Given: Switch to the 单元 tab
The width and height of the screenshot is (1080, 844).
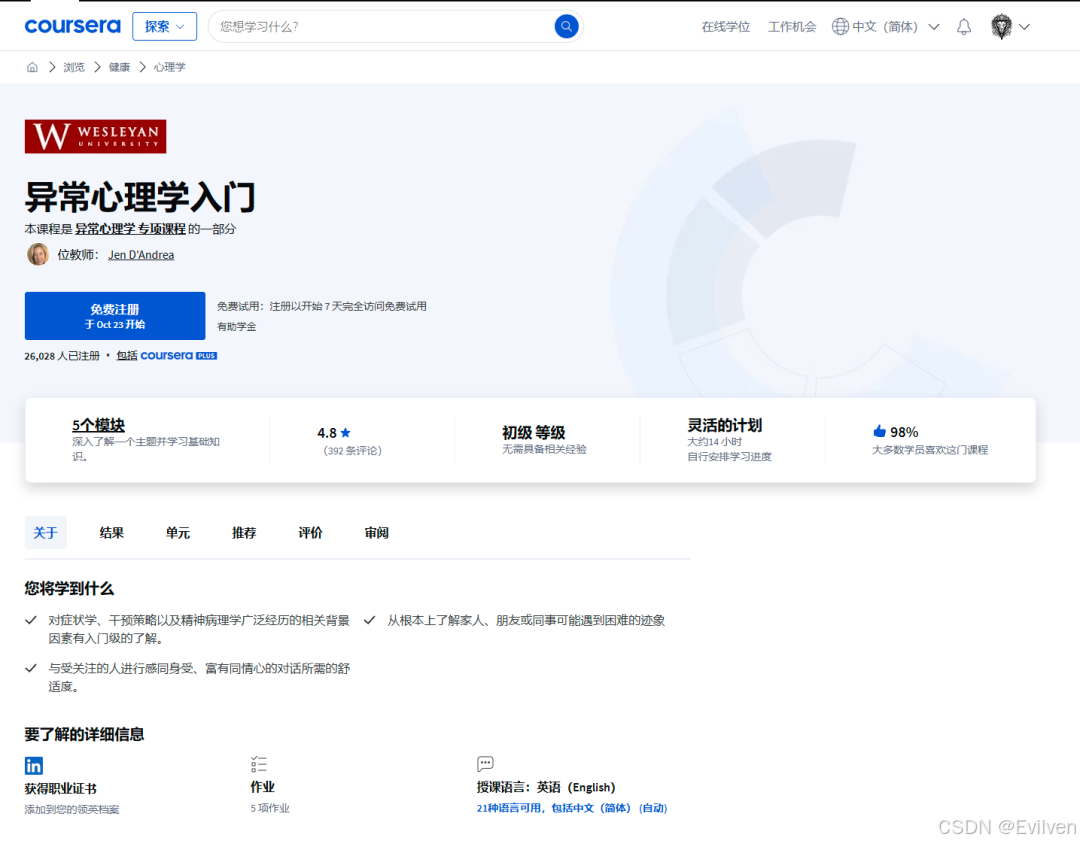Looking at the screenshot, I should click(178, 533).
